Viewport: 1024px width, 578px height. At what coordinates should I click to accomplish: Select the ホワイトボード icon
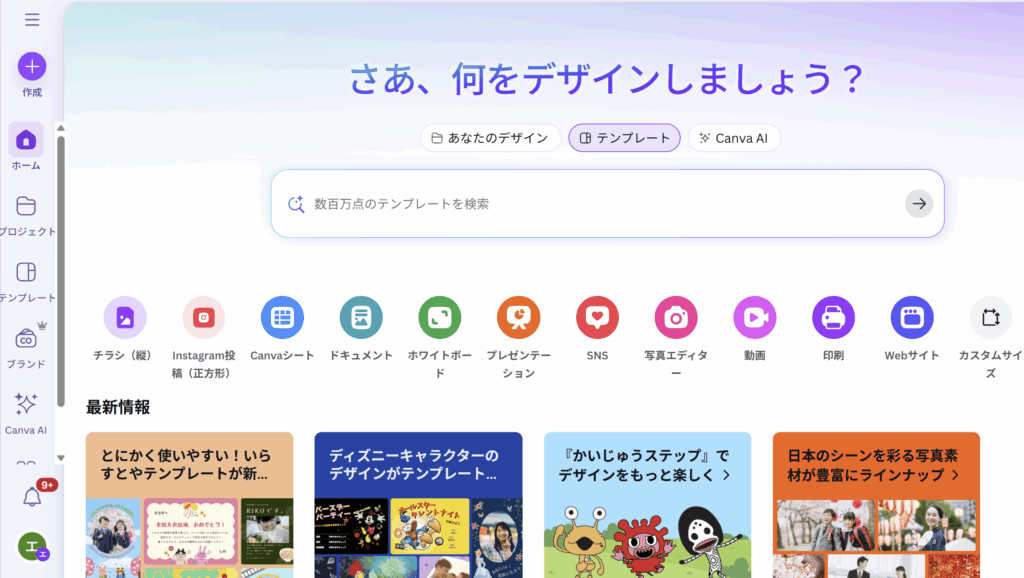point(440,318)
